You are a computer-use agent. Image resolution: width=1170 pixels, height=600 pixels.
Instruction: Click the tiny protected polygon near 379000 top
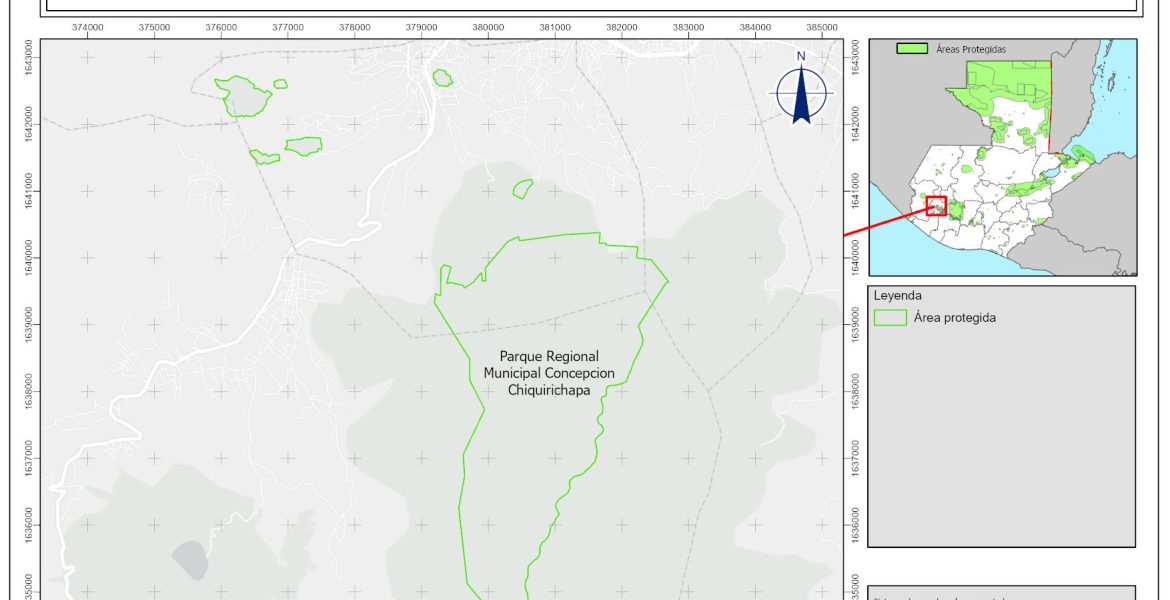click(x=442, y=77)
